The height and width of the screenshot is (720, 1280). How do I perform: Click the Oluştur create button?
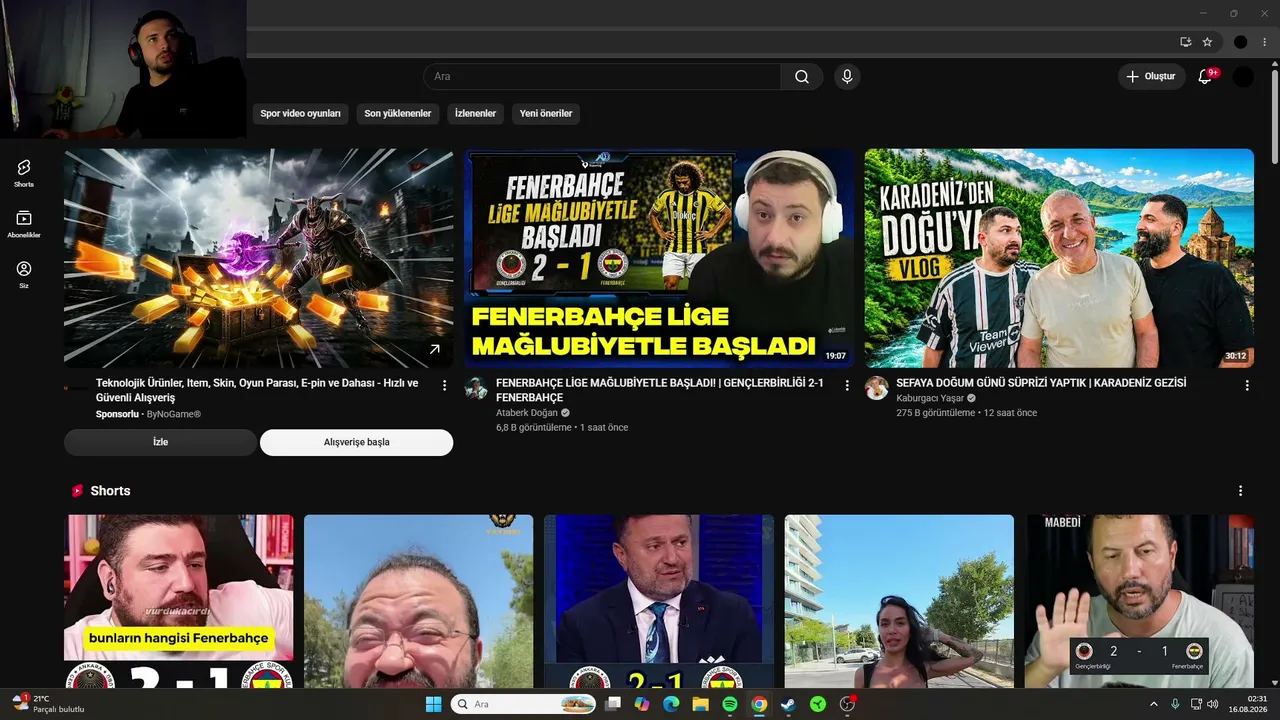[x=1151, y=77]
